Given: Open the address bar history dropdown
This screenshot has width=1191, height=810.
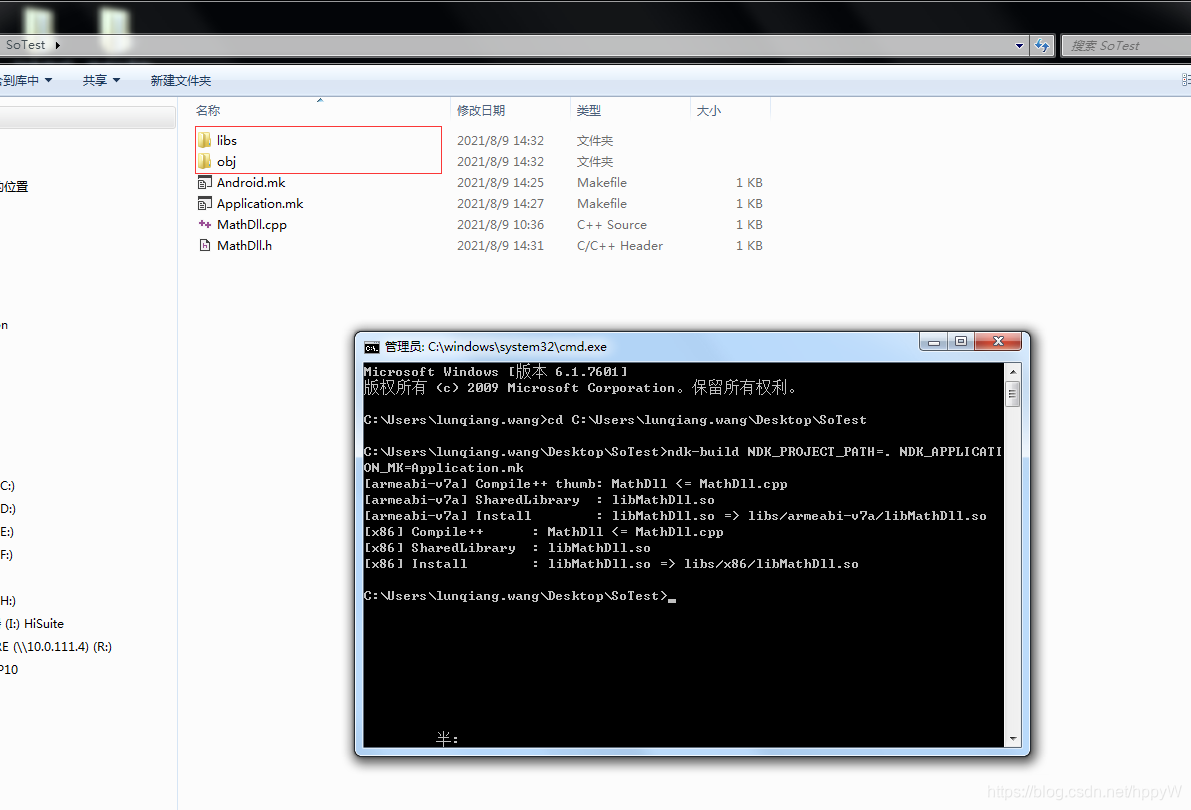Looking at the screenshot, I should tap(1019, 46).
